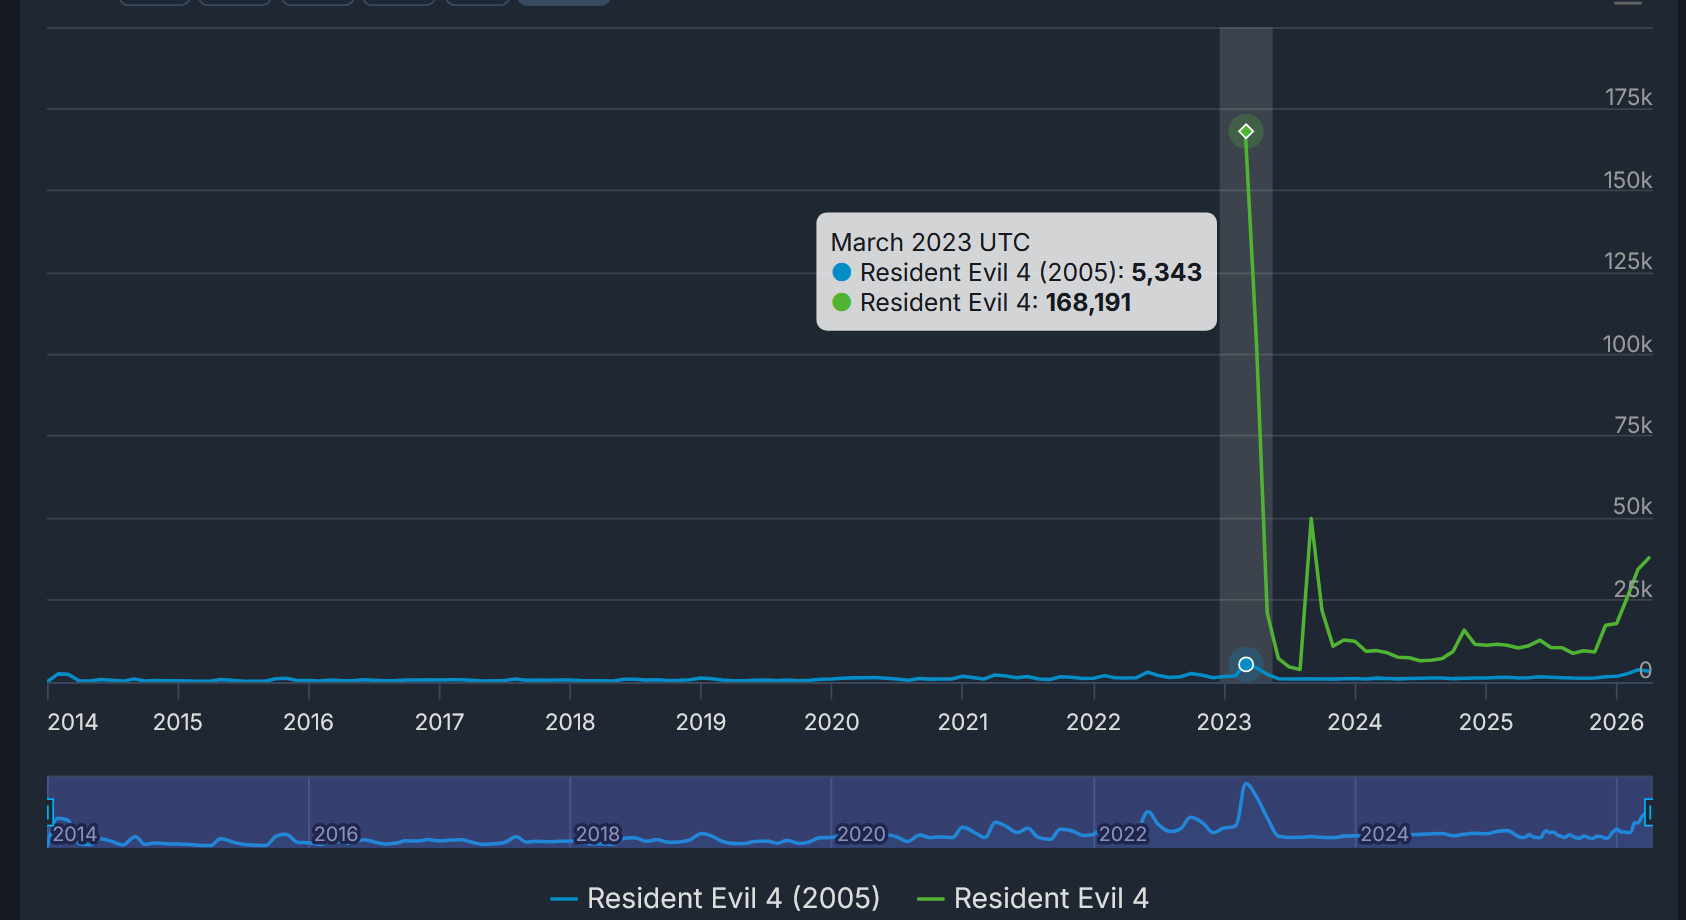Click the 2019 label on the x-axis
Image resolution: width=1686 pixels, height=920 pixels.
click(701, 722)
